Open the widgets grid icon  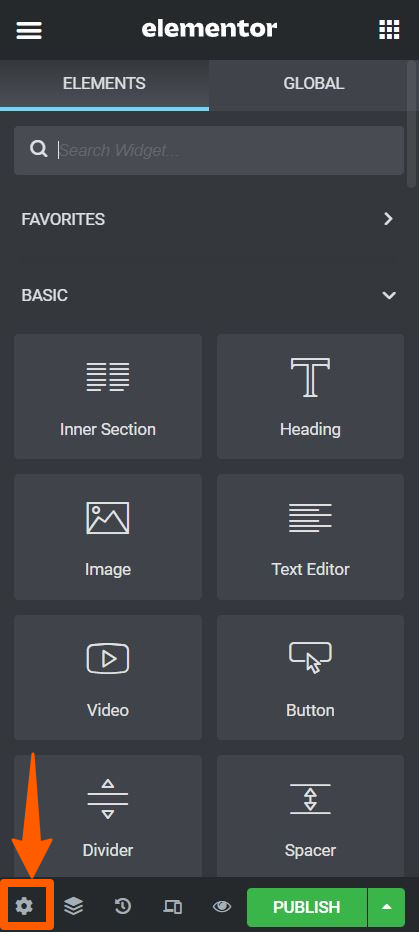click(389, 29)
